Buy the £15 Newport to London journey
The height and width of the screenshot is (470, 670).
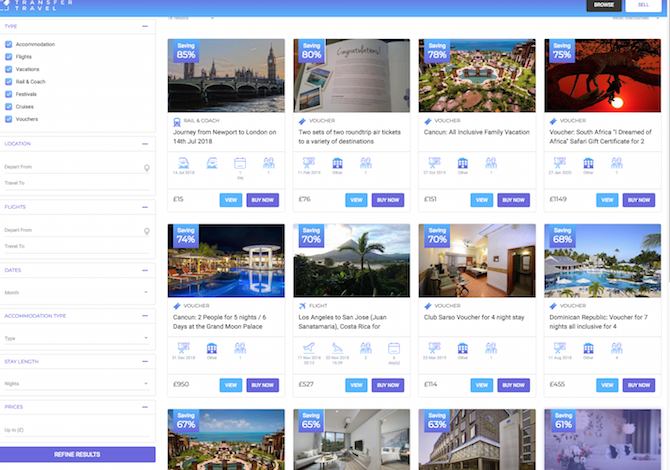click(x=262, y=200)
